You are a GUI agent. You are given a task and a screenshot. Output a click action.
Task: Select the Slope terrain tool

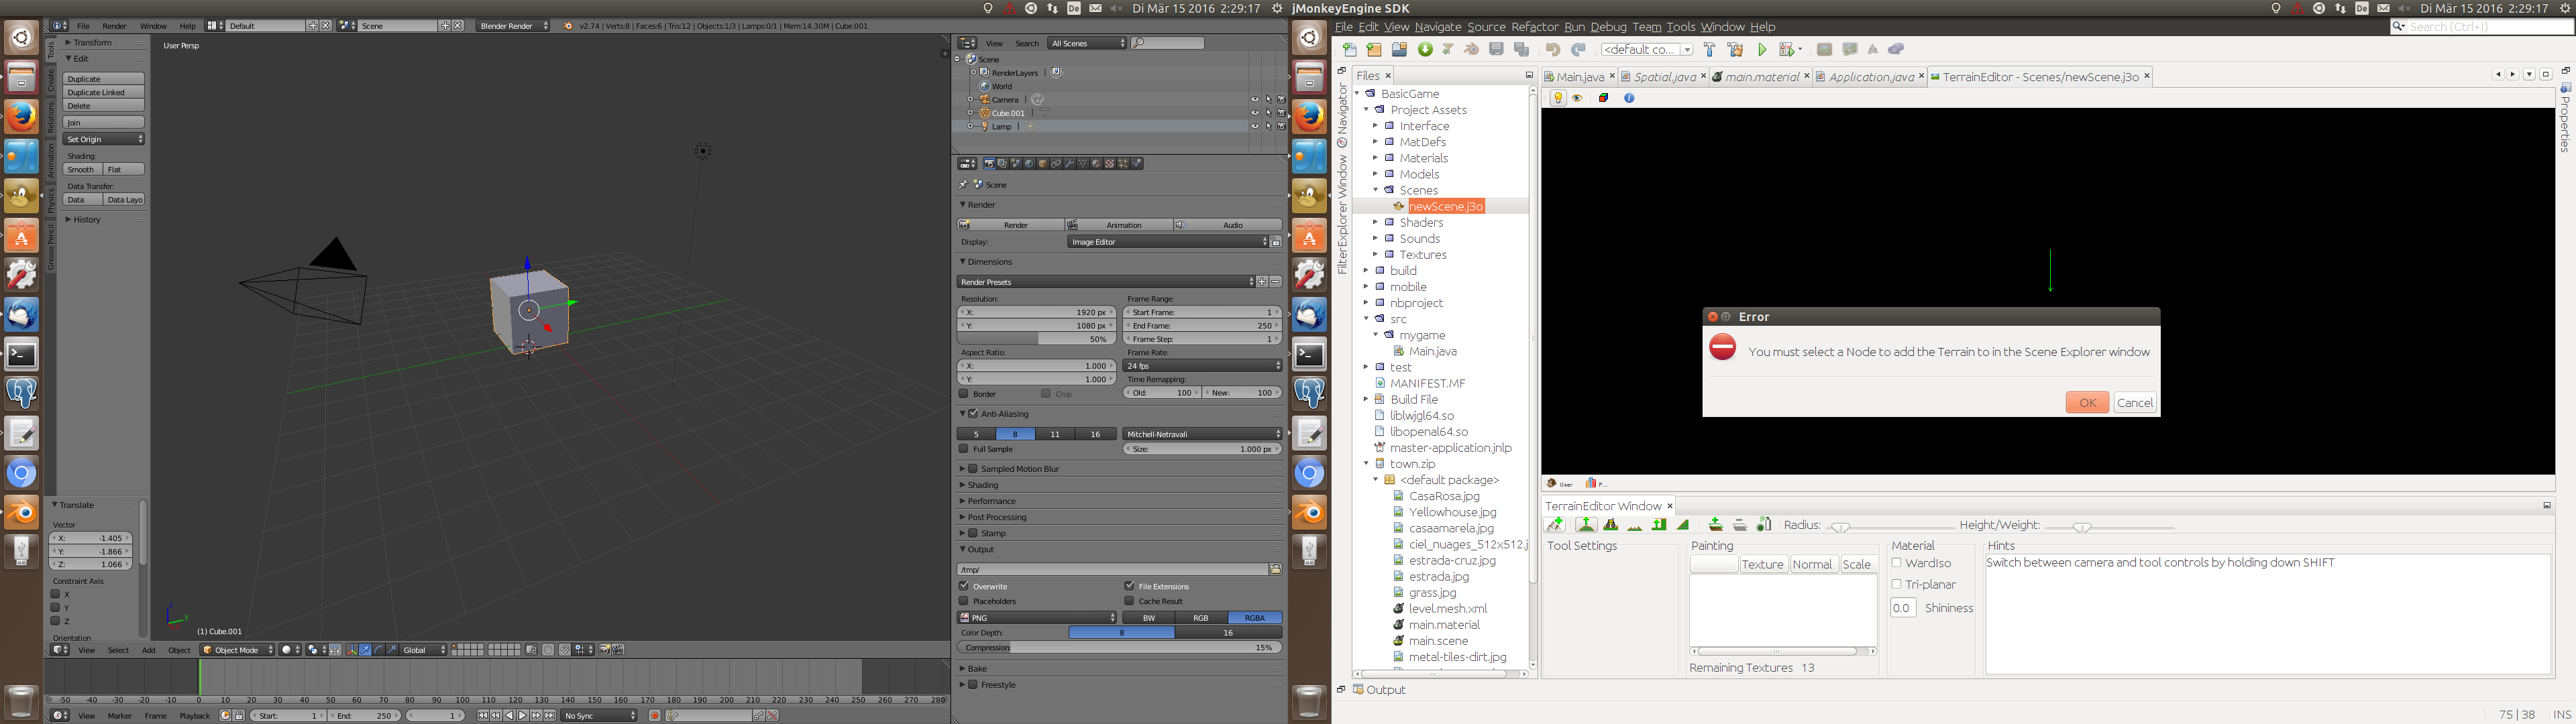point(1683,525)
